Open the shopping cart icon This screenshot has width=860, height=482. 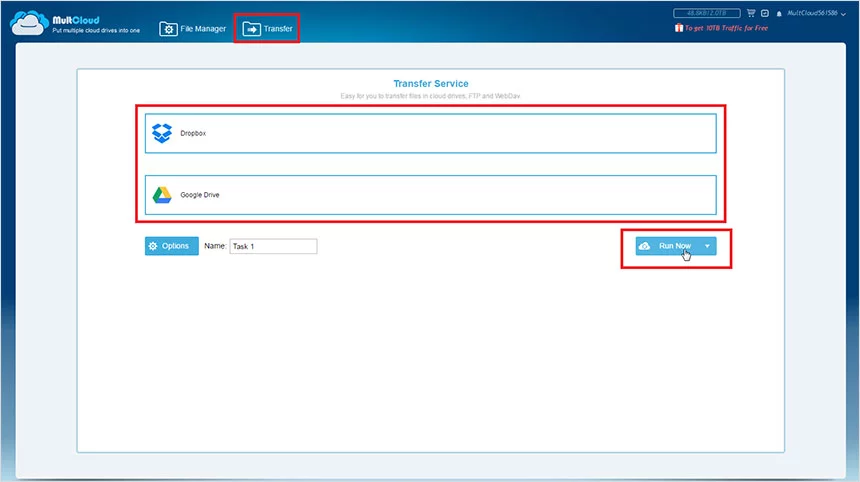coord(751,13)
